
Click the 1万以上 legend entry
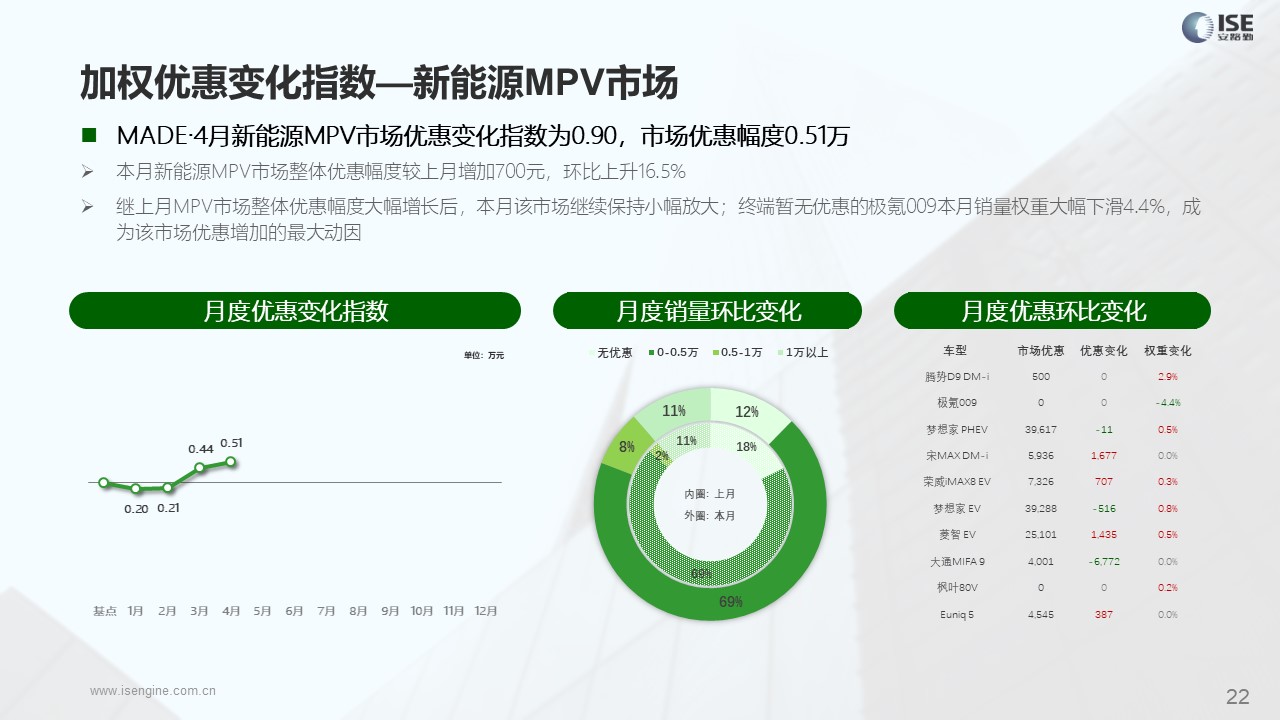802,353
